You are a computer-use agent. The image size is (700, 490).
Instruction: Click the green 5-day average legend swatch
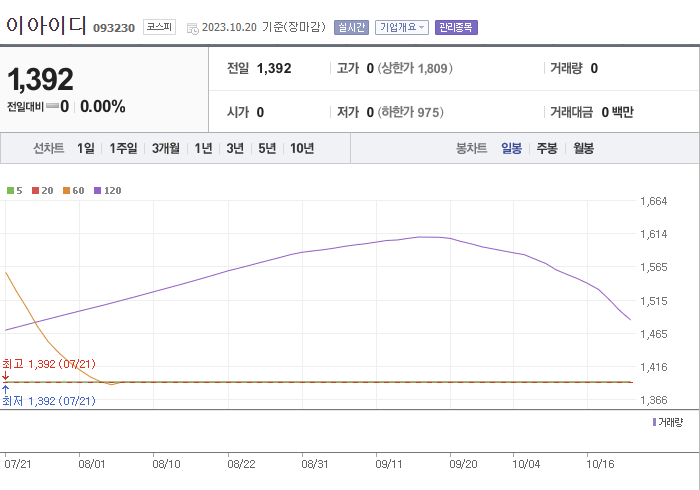(10, 191)
